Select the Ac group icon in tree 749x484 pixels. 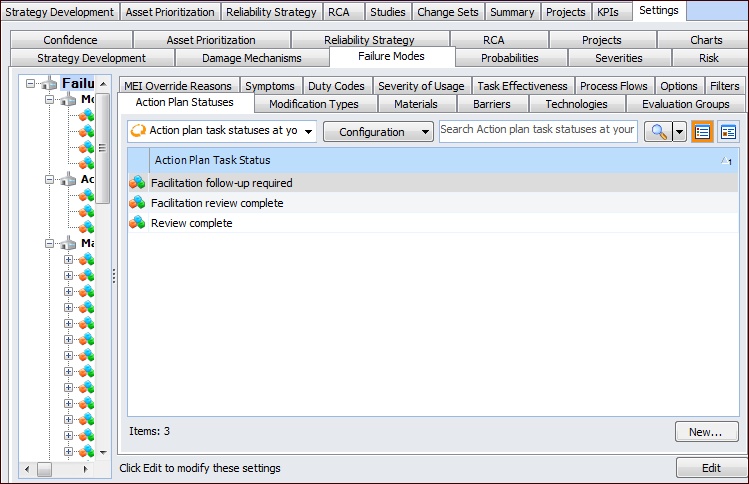point(68,180)
